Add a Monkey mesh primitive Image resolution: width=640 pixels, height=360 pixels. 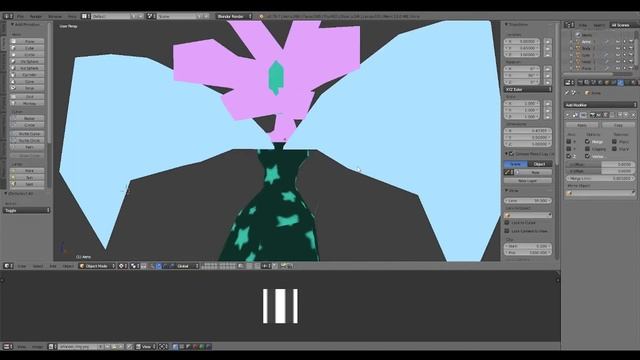tap(27, 103)
